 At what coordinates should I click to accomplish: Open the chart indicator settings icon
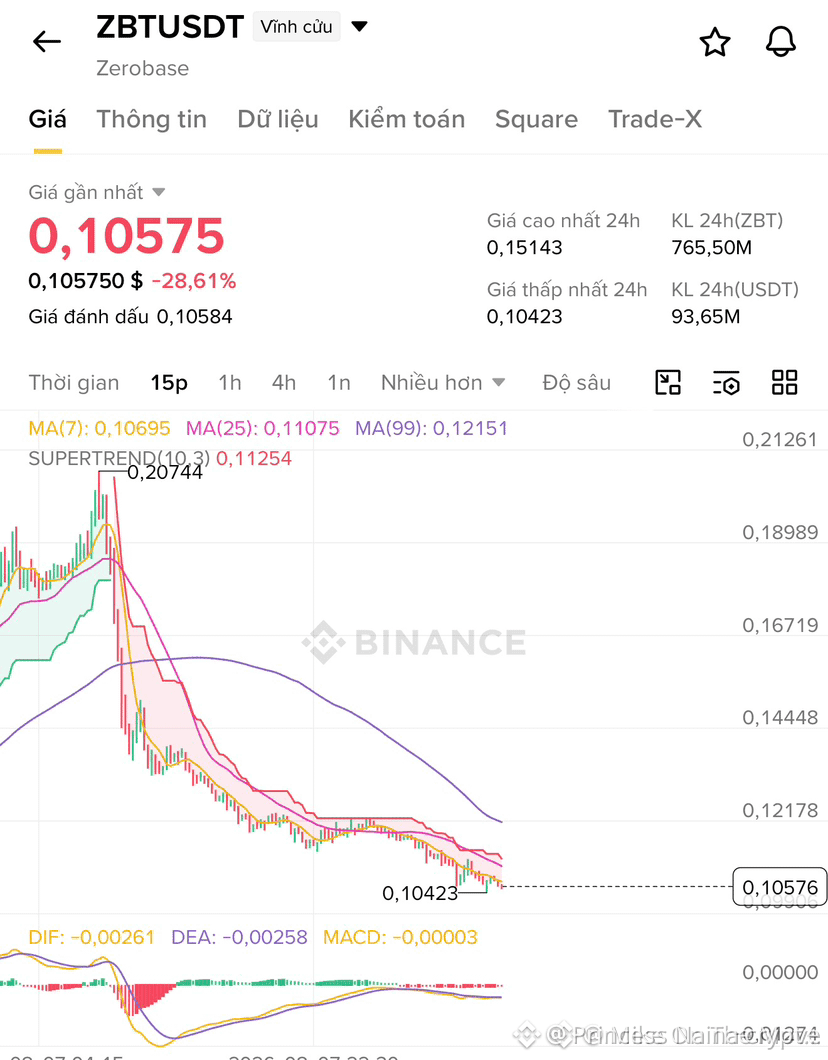click(x=726, y=383)
